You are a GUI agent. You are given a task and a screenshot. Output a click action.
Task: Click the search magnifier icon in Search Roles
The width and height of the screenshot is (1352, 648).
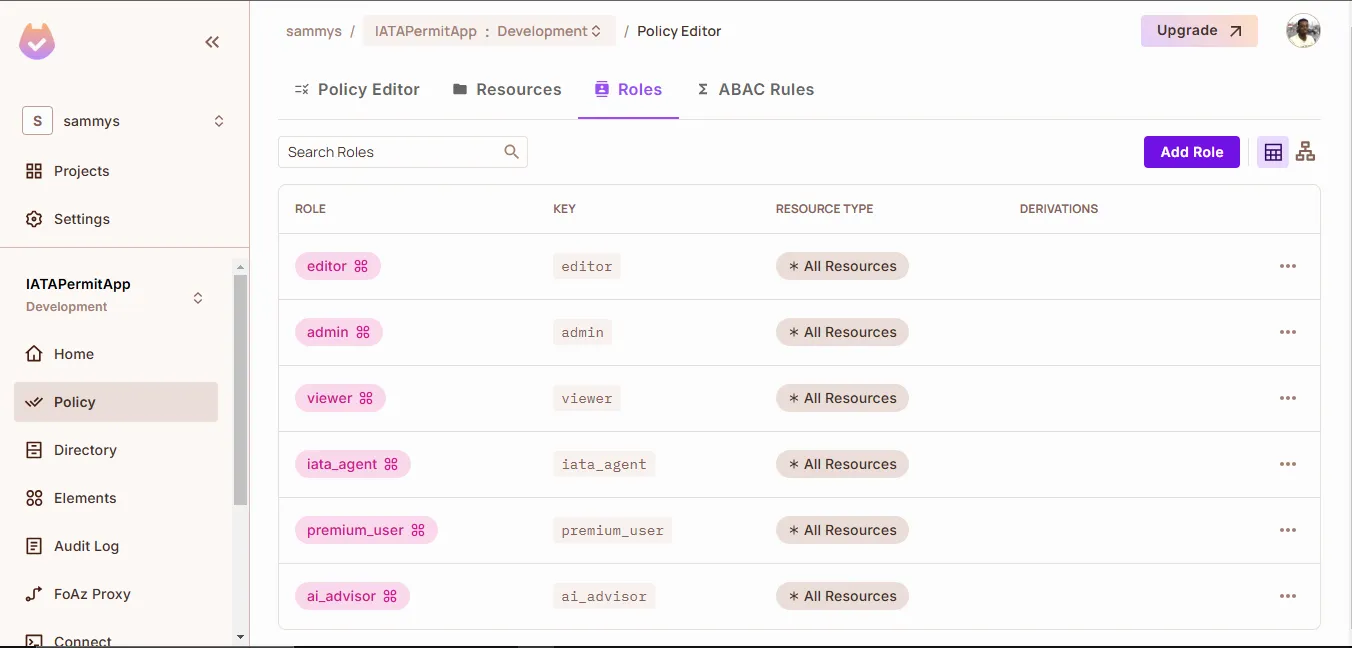511,152
